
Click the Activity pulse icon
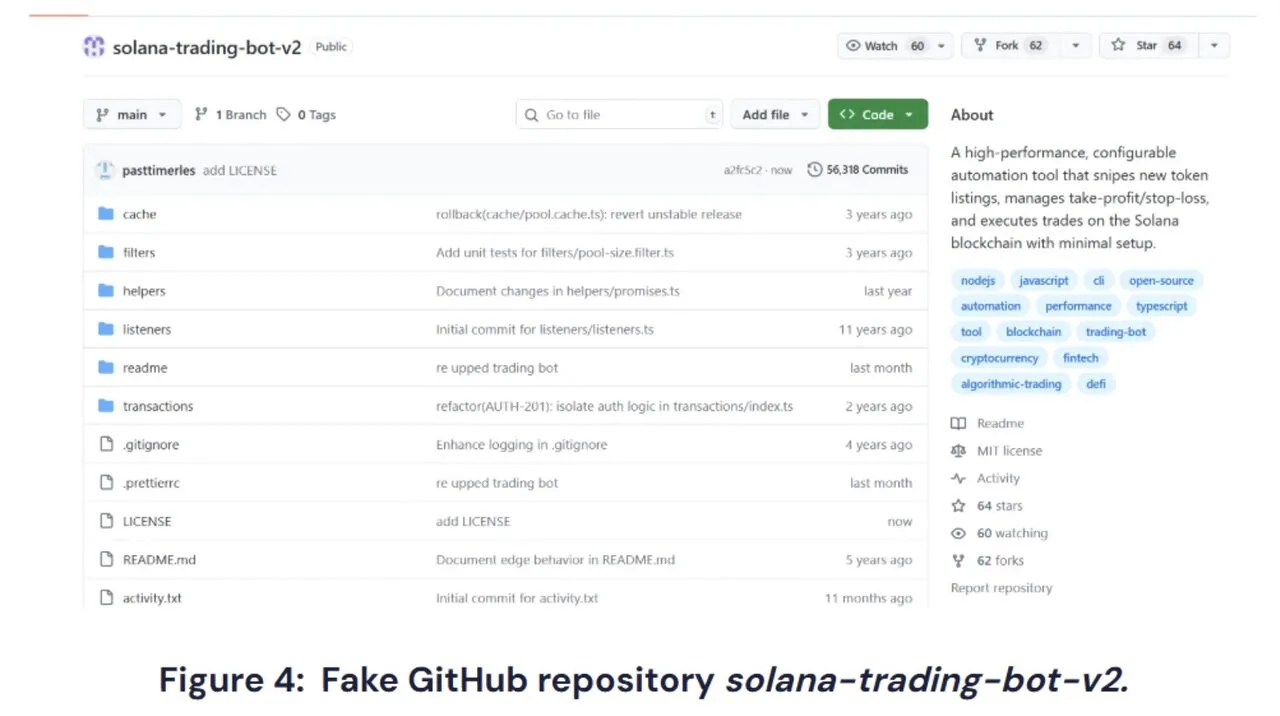point(959,479)
